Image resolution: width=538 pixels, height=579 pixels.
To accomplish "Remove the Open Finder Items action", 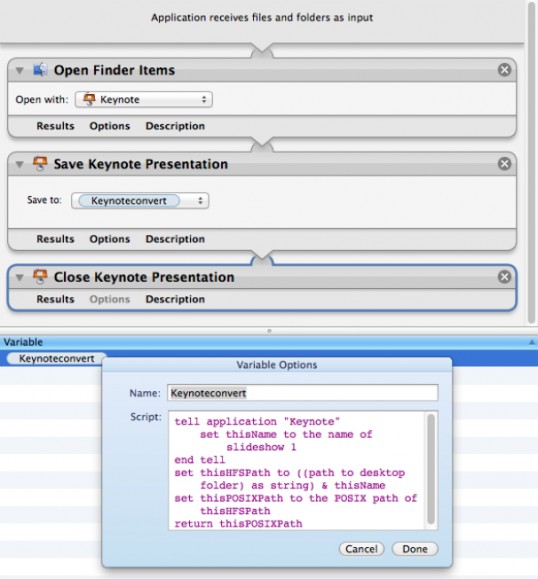I will 504,69.
